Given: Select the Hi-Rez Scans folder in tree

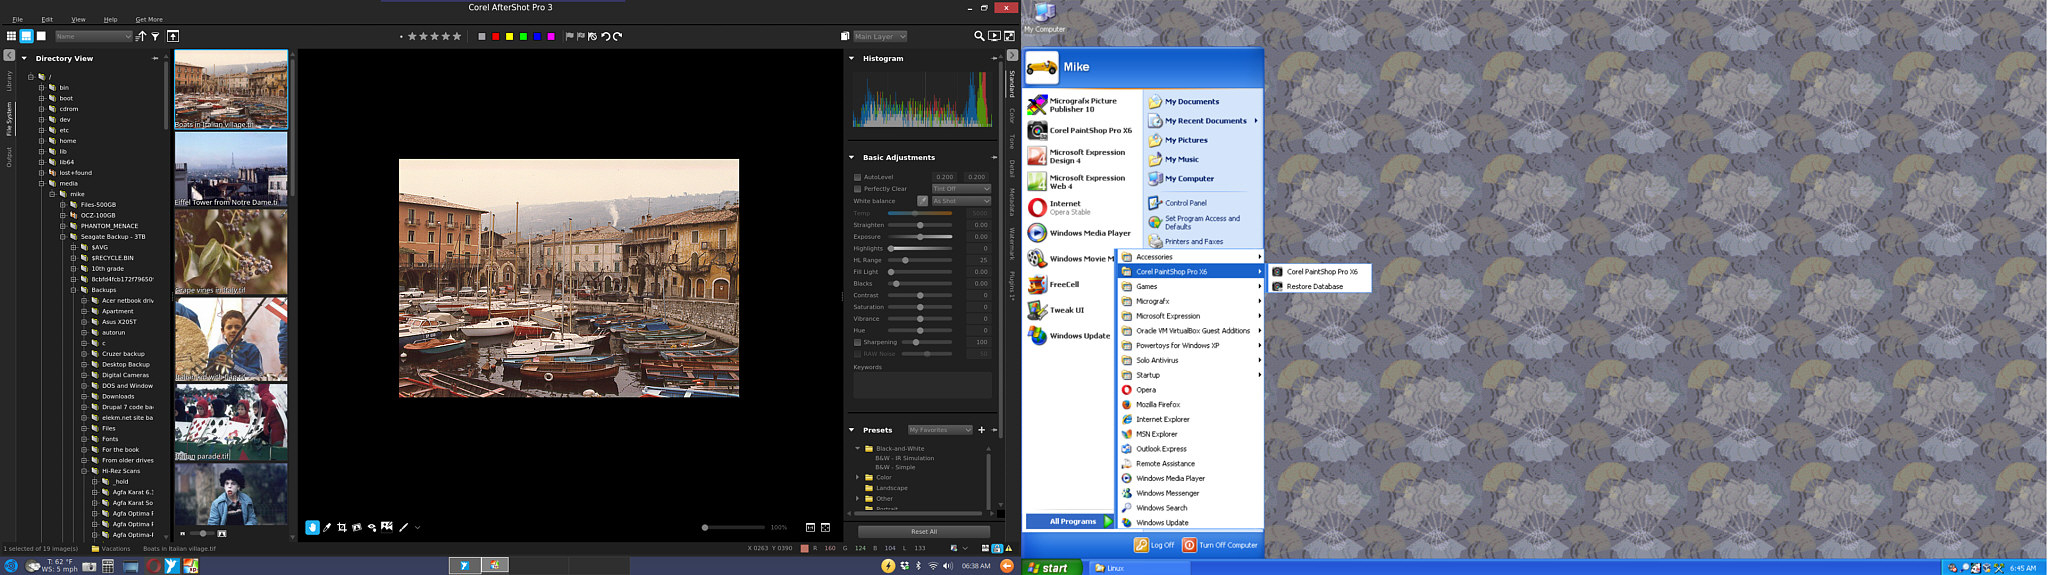Looking at the screenshot, I should point(121,471).
